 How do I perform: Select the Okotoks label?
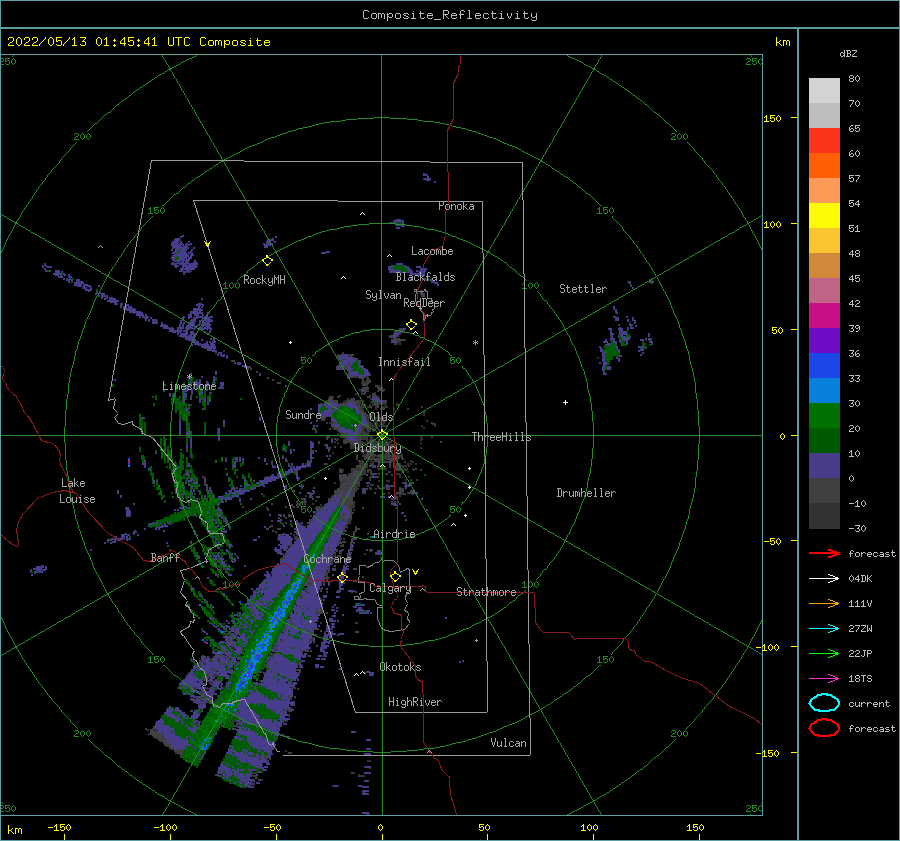400,667
